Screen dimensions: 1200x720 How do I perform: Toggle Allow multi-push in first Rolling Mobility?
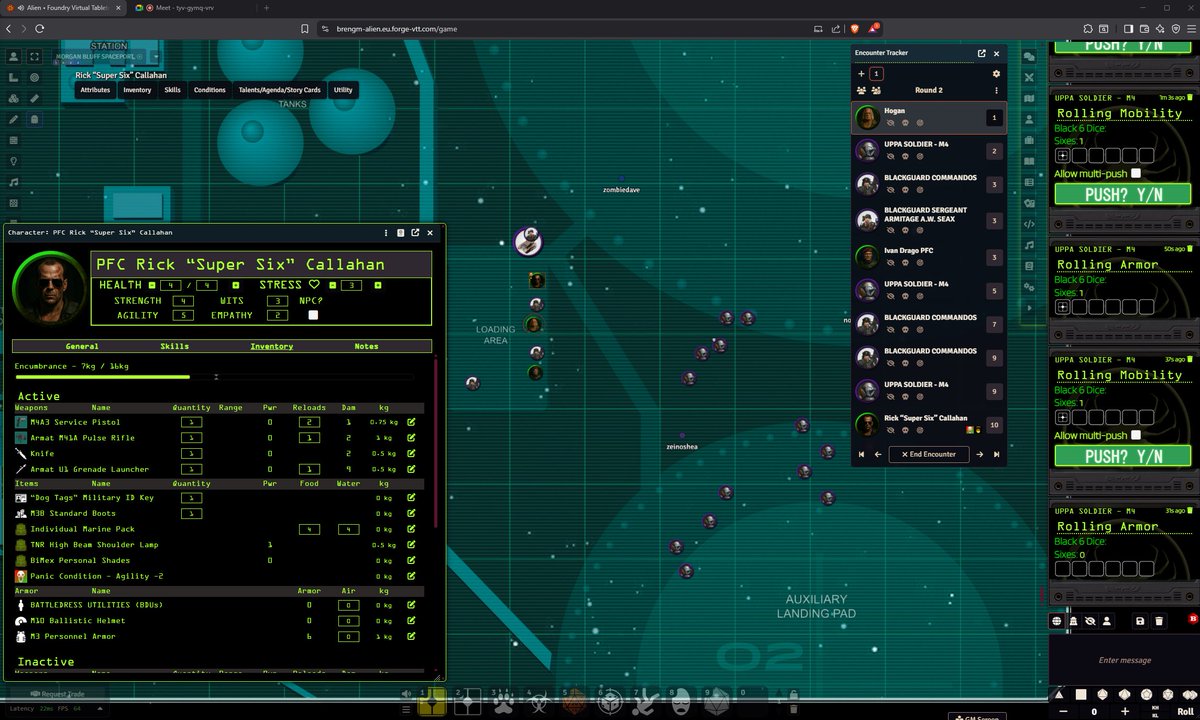(1135, 174)
